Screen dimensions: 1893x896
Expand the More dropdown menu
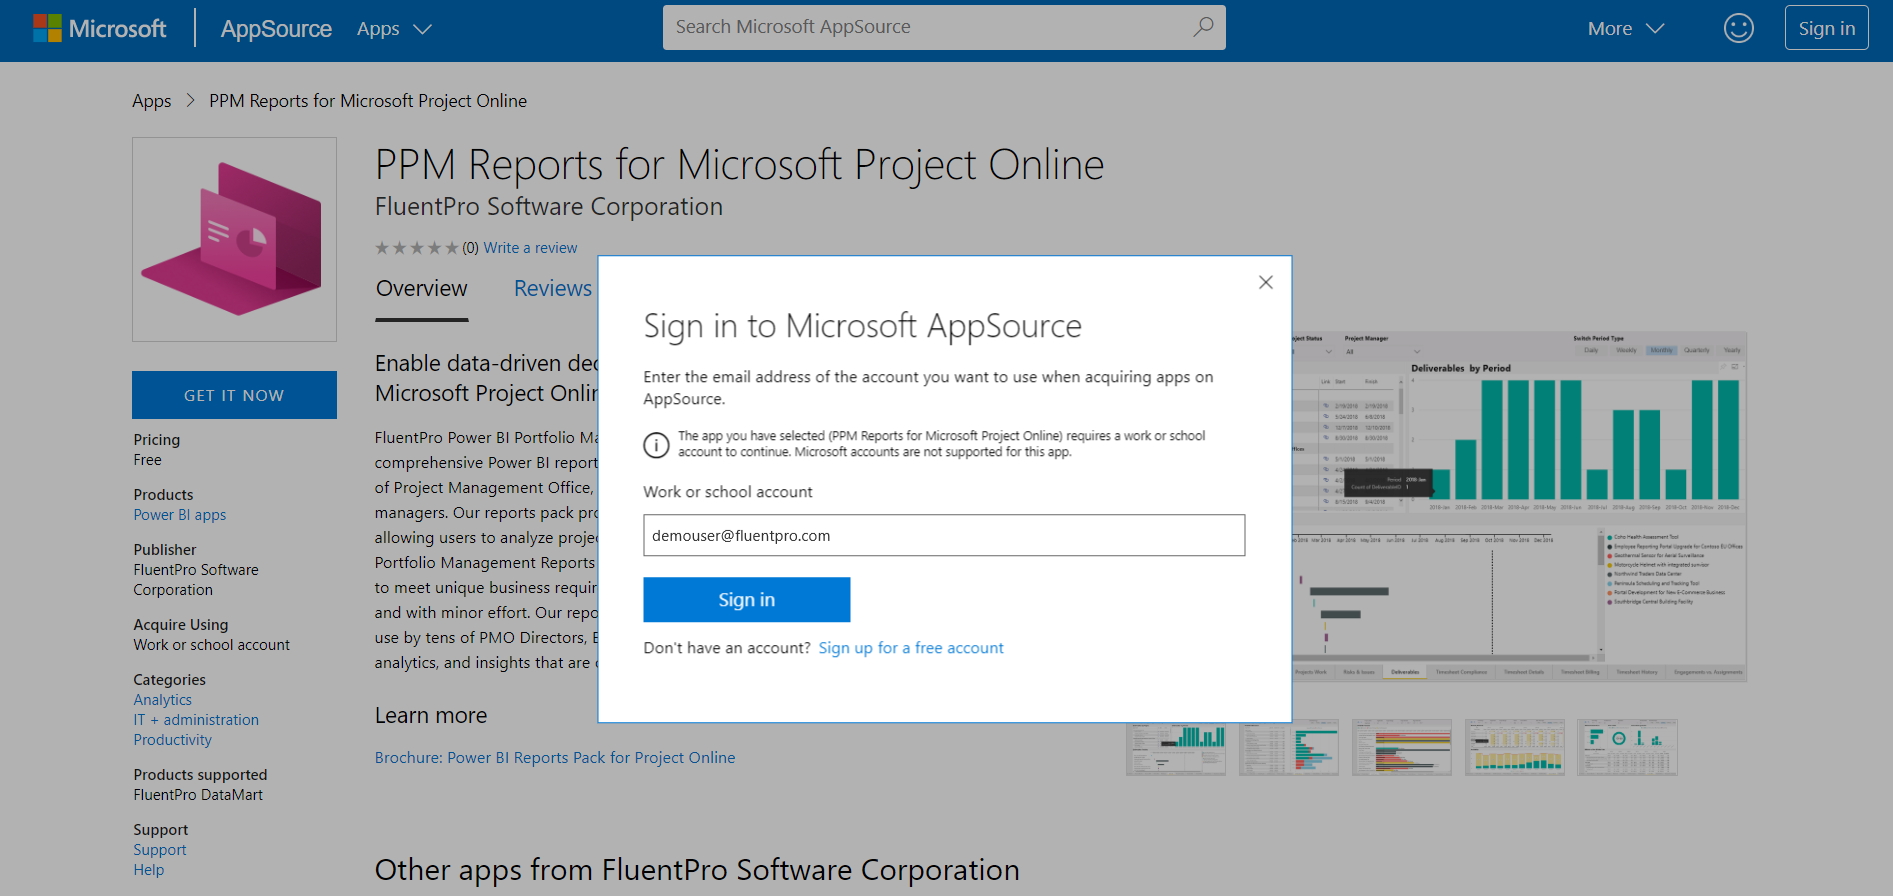point(1626,29)
